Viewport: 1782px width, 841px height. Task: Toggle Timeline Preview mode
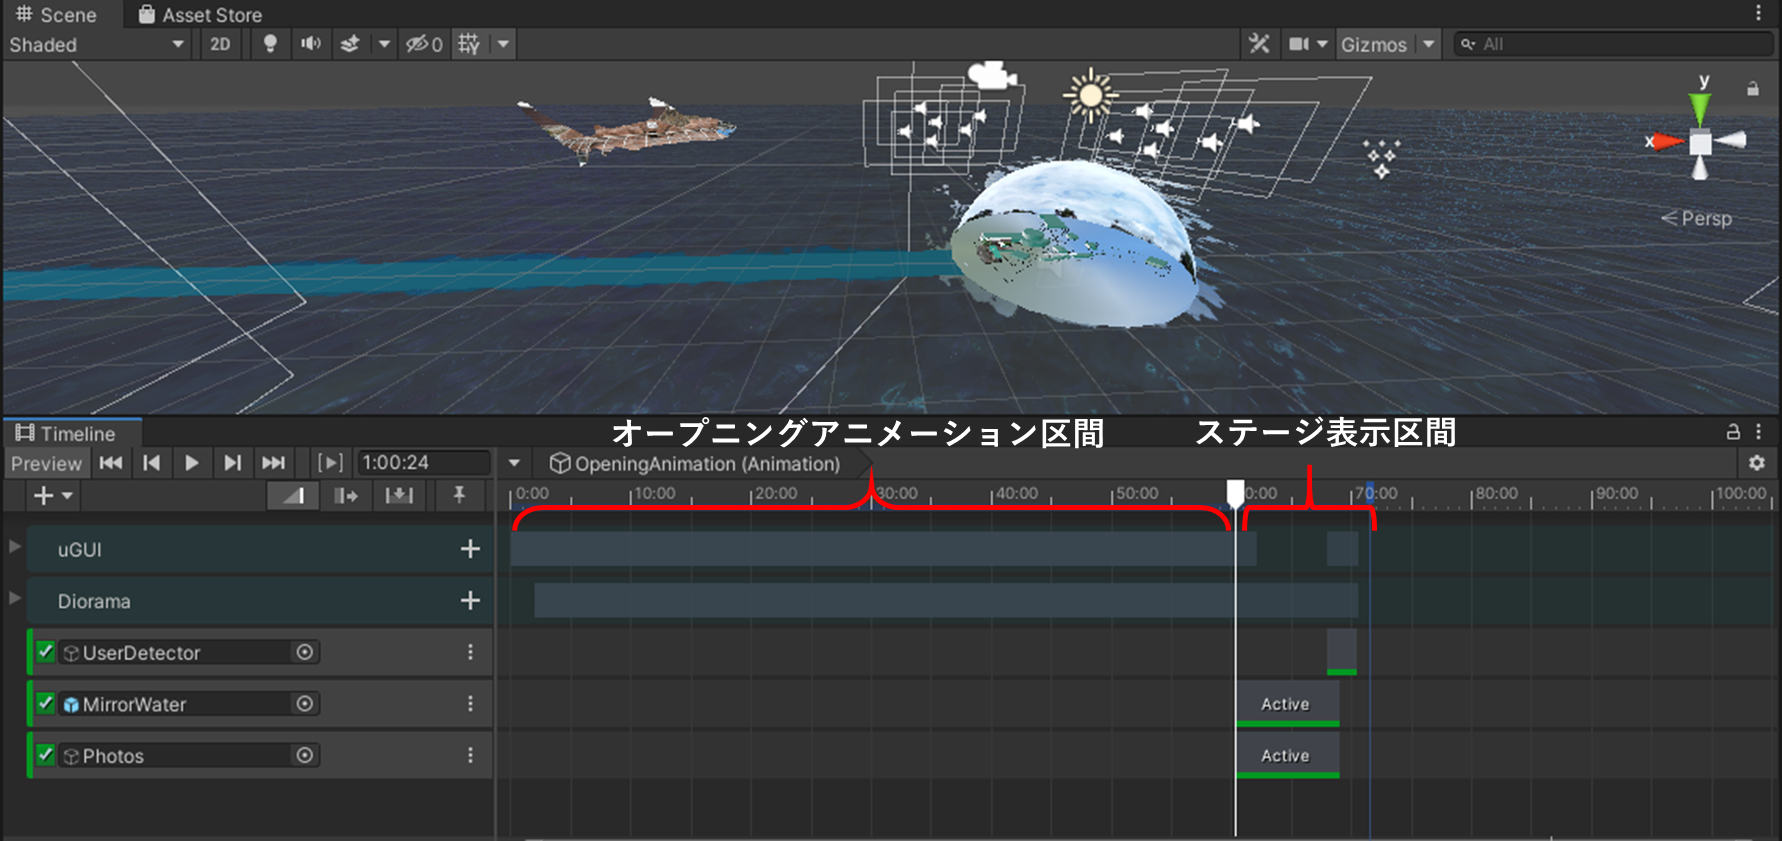tap(46, 463)
